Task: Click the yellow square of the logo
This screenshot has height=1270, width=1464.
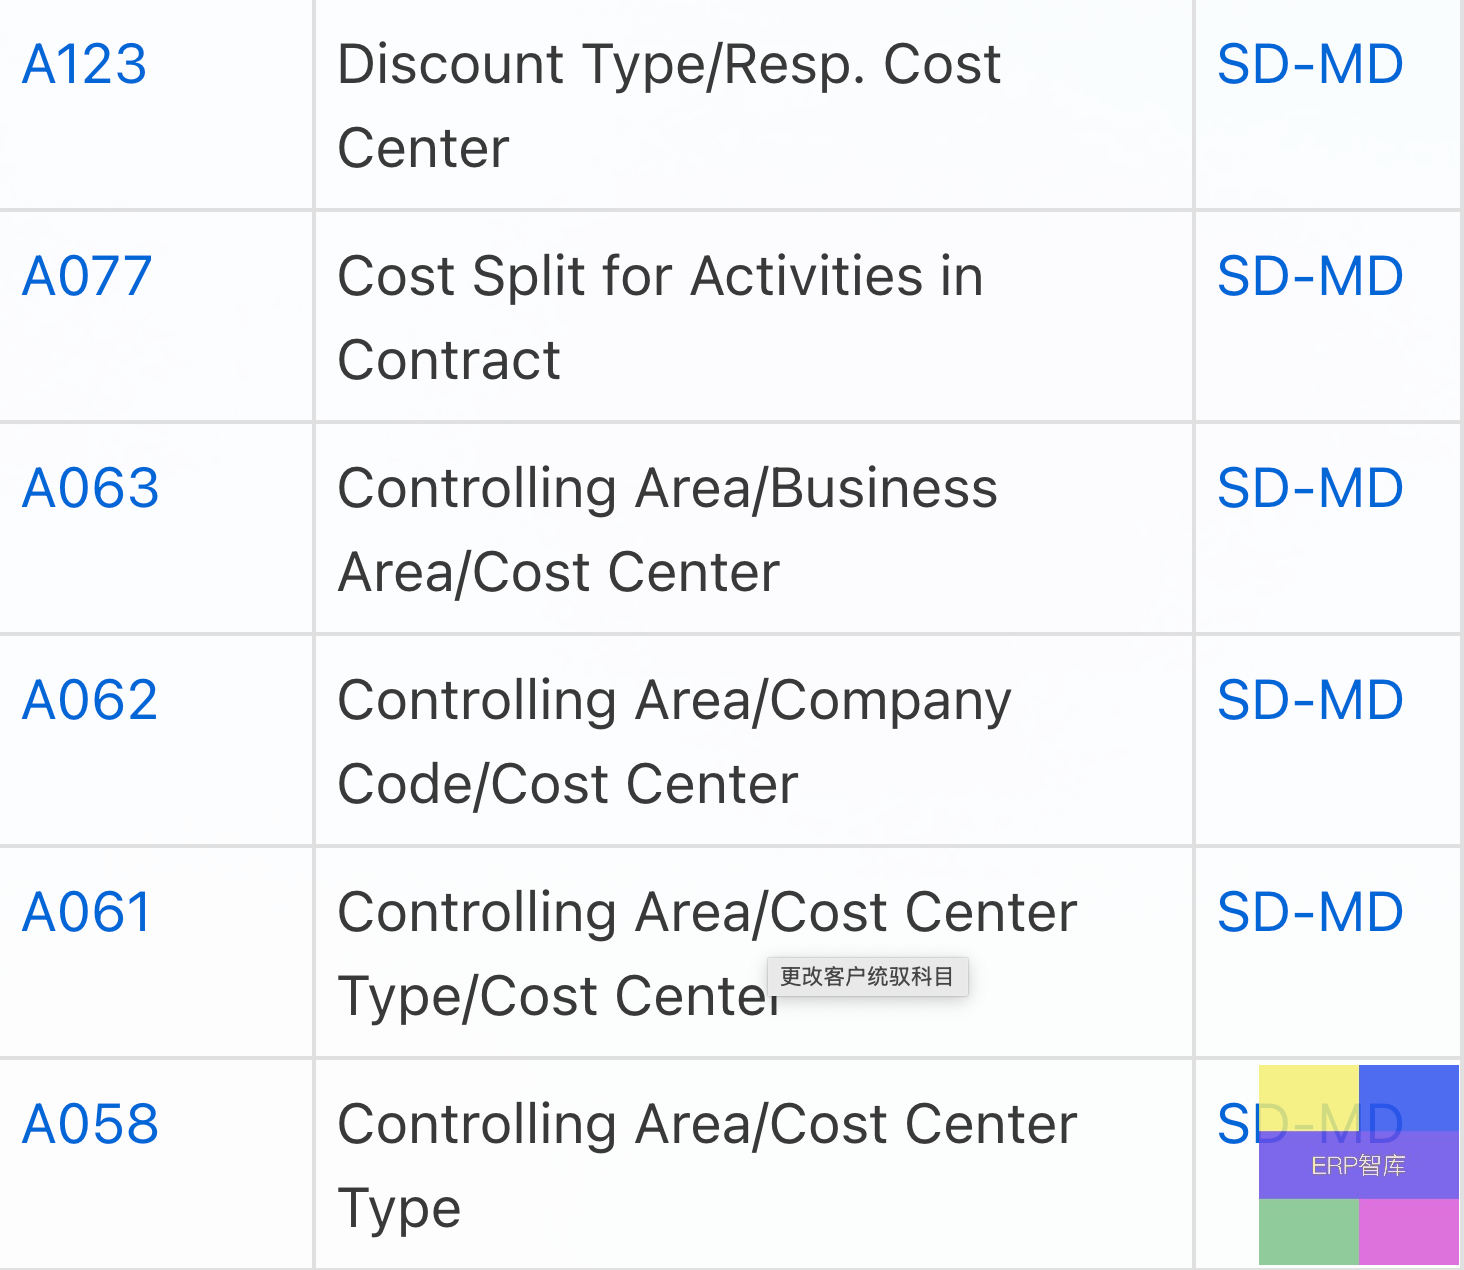Action: [x=1308, y=1098]
